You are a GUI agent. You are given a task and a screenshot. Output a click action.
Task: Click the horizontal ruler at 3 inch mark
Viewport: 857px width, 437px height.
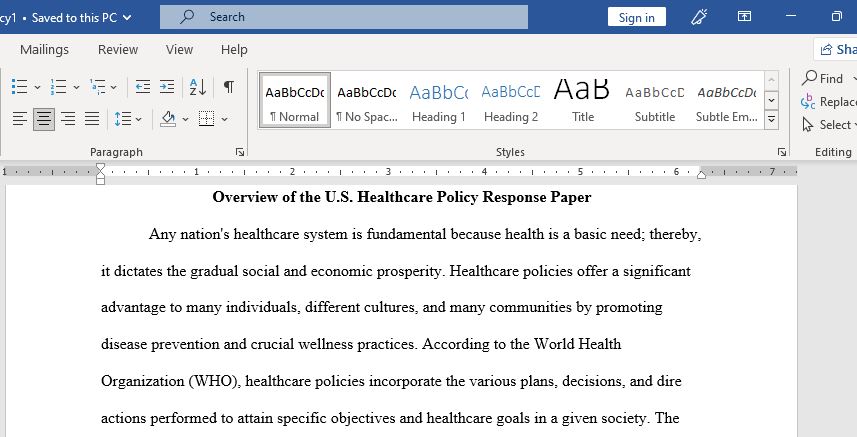pyautogui.click(x=388, y=172)
